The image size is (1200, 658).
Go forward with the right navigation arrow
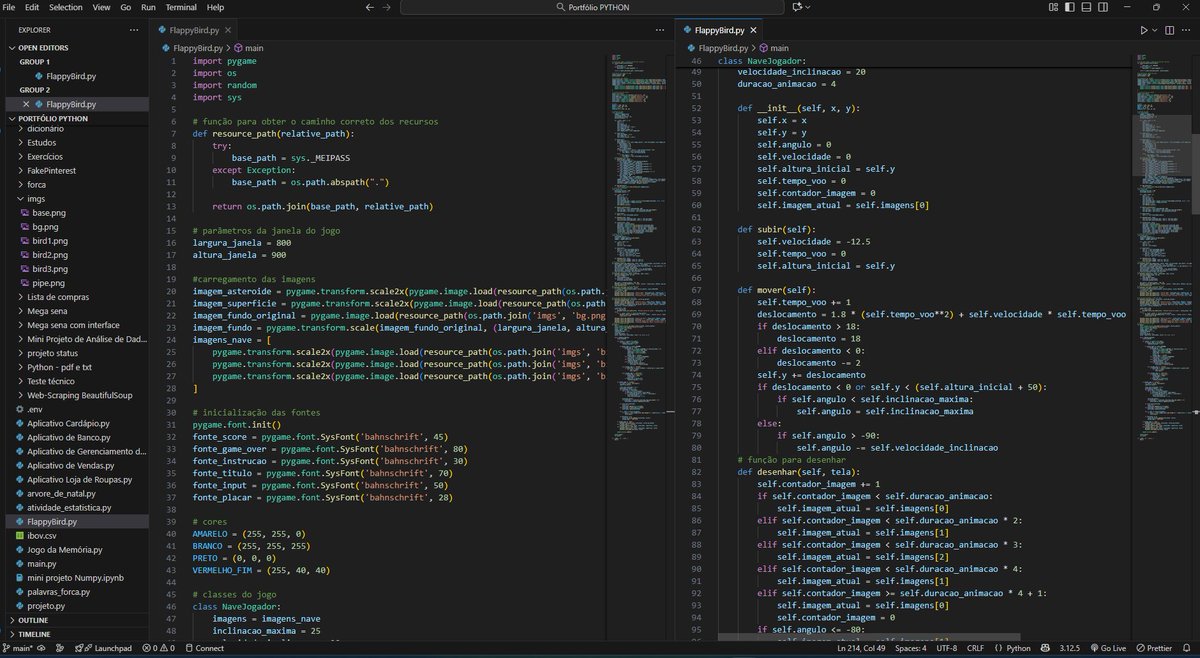point(387,7)
